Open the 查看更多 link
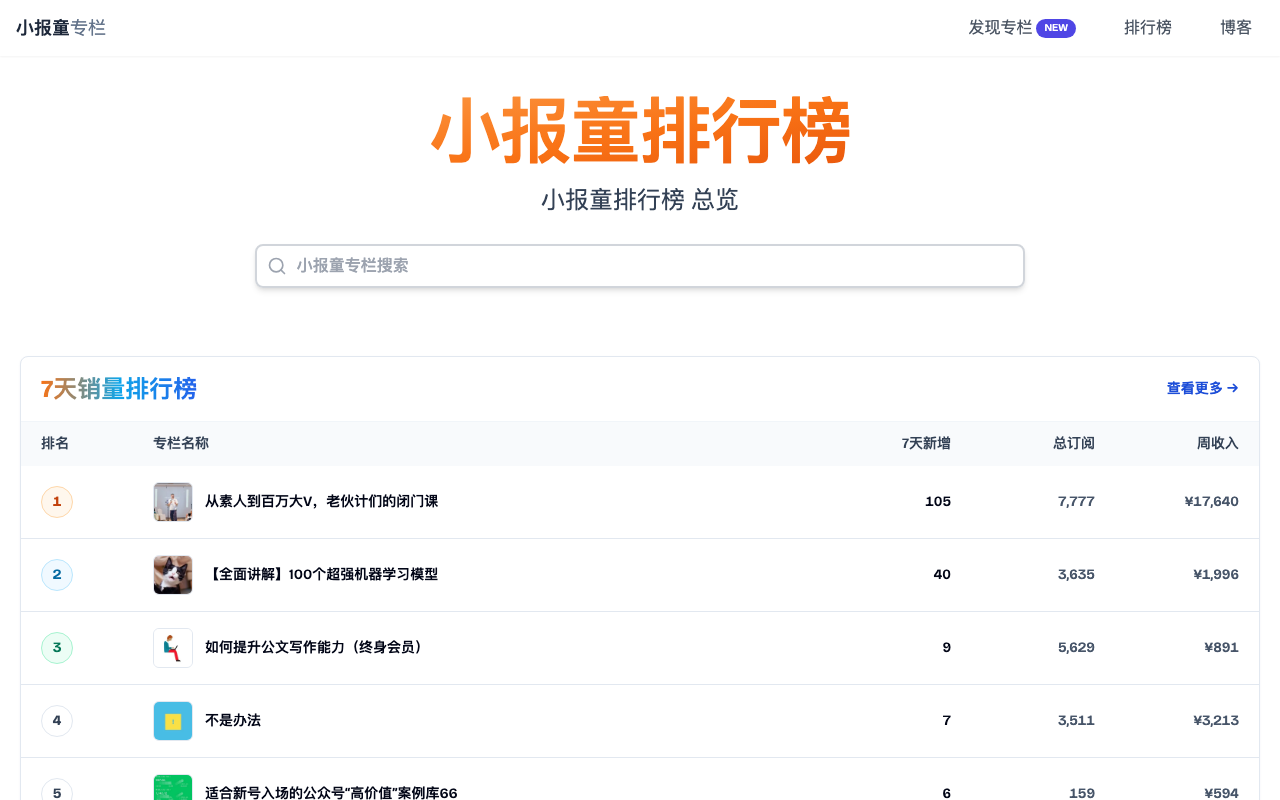The height and width of the screenshot is (800, 1280). click(1202, 388)
